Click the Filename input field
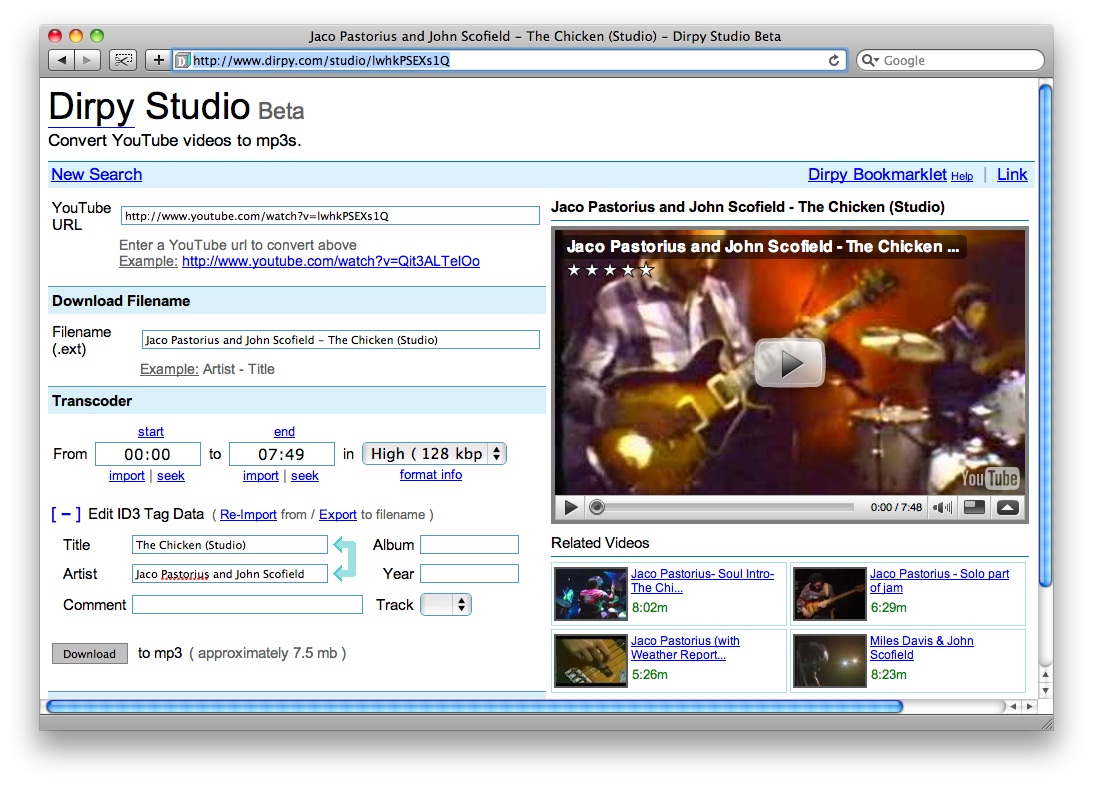Image resolution: width=1093 pixels, height=785 pixels. pos(340,340)
